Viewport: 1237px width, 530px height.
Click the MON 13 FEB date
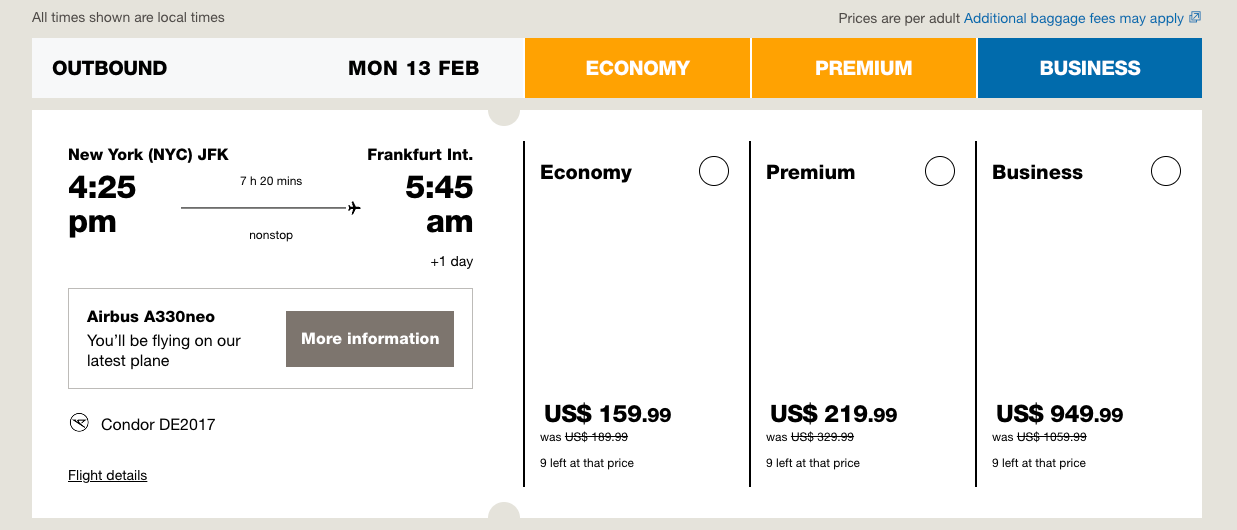[413, 68]
